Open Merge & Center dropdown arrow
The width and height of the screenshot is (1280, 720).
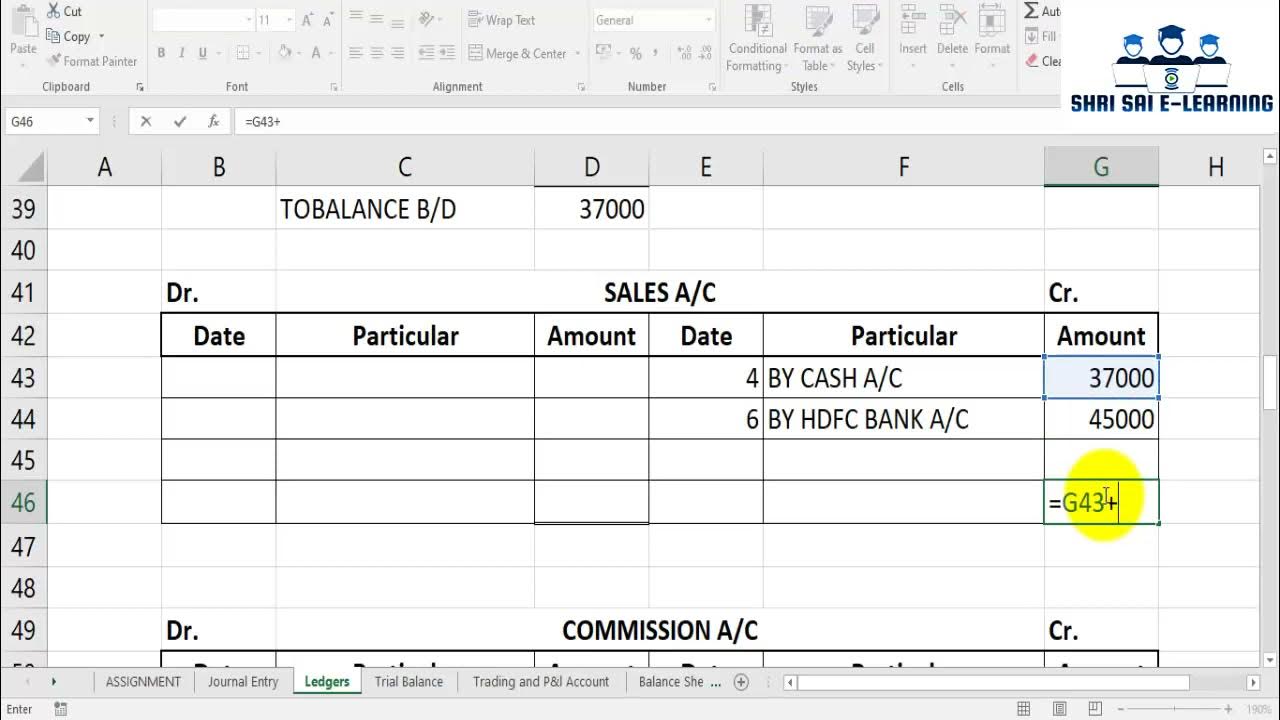click(x=576, y=54)
